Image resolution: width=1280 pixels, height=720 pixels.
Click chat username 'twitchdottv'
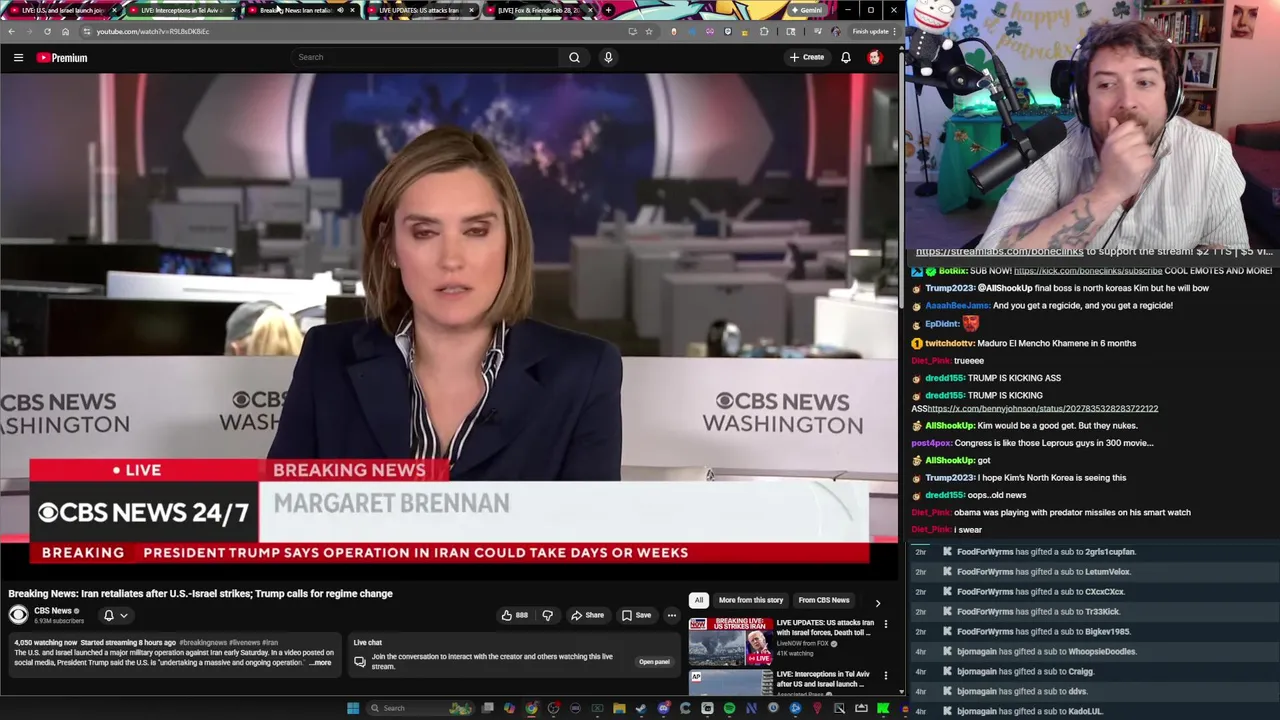point(949,343)
